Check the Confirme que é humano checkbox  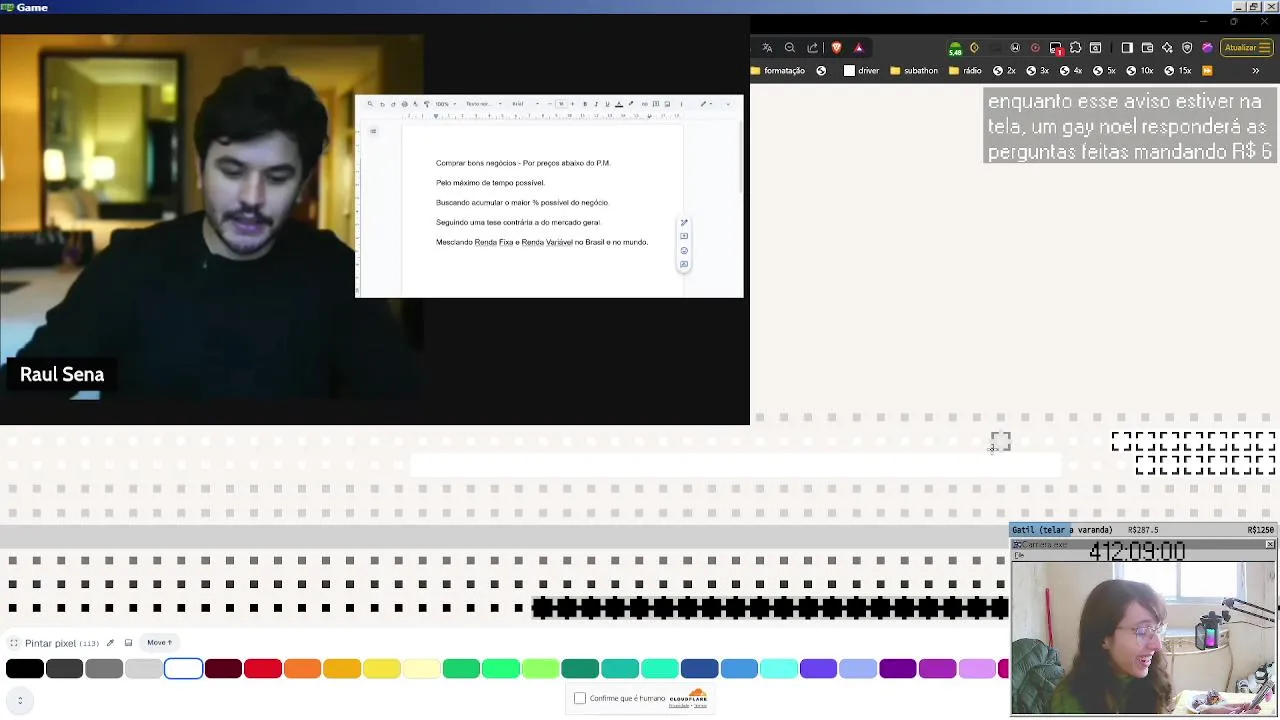(580, 698)
